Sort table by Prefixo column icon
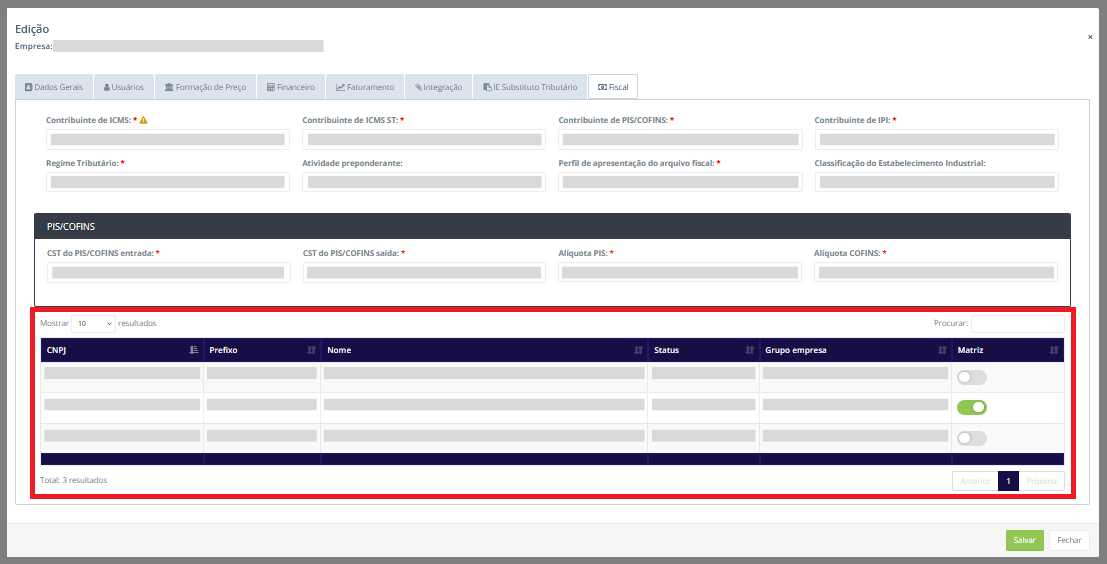This screenshot has width=1107, height=564. click(311, 351)
